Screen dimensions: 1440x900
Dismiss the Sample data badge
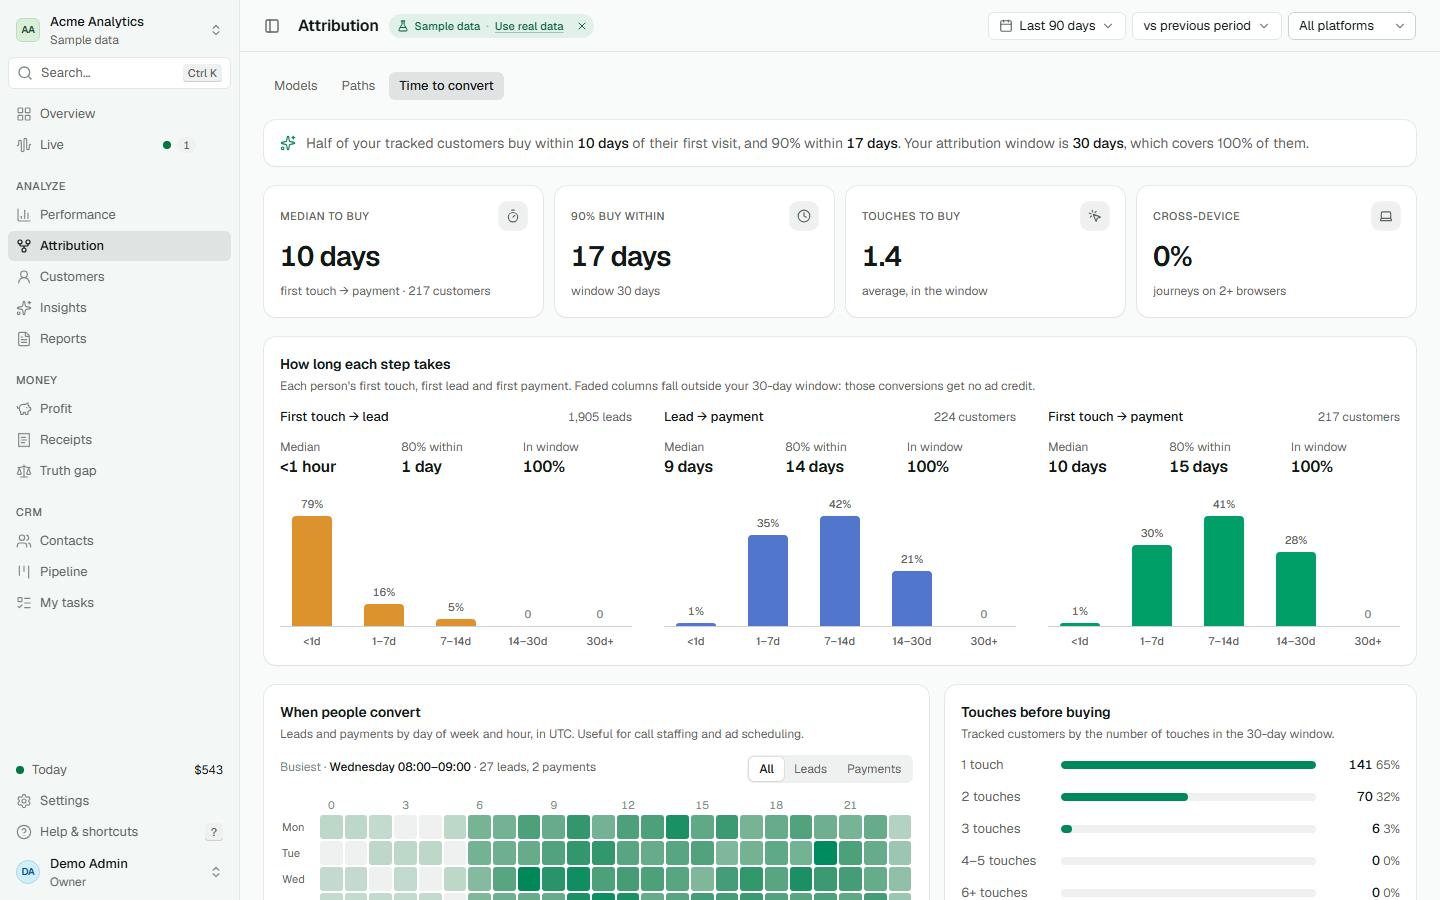(582, 26)
